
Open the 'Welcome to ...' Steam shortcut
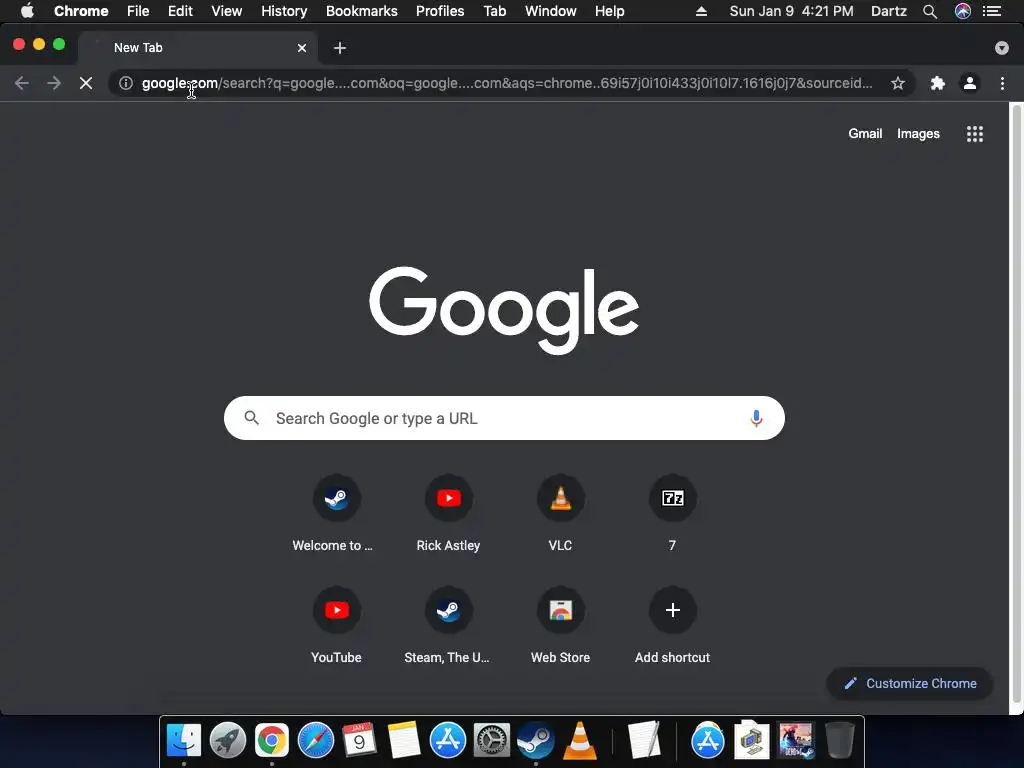point(336,514)
